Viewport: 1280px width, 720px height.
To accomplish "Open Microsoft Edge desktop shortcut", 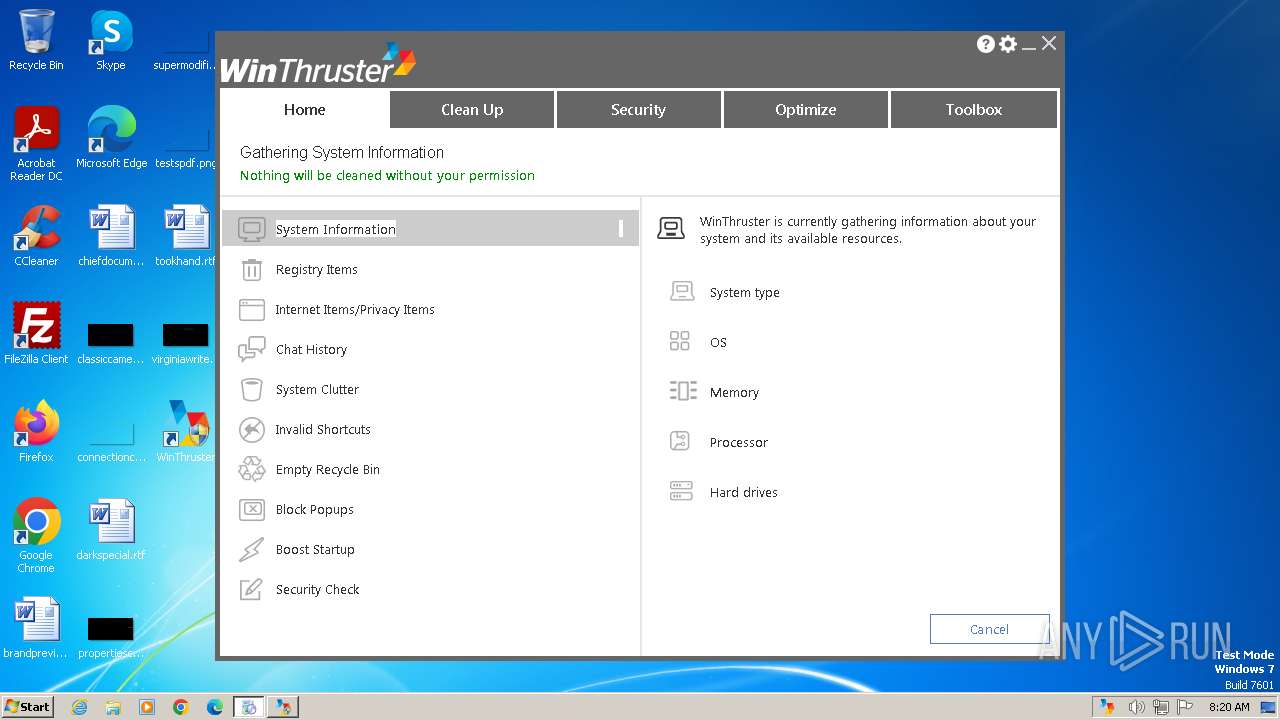I will tap(111, 138).
